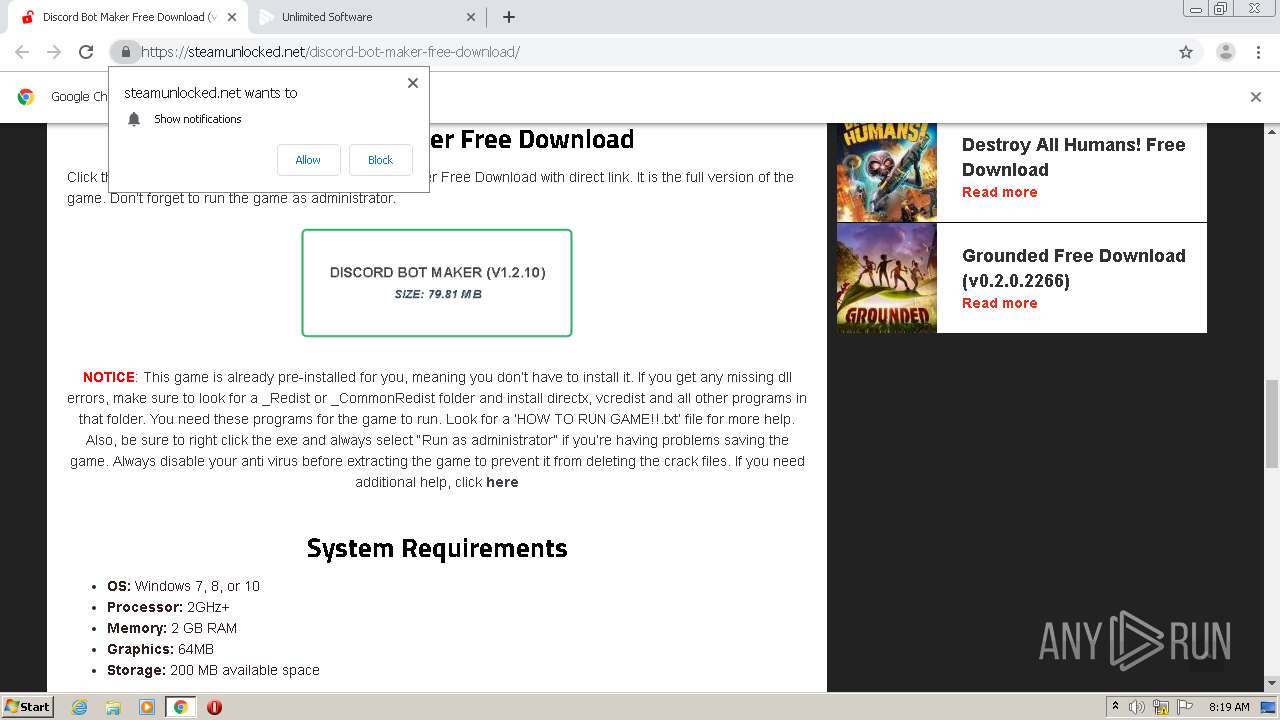The height and width of the screenshot is (720, 1280).
Task: Select the 'OS: Windows 7, 8, or 10' line
Action: pos(183,586)
